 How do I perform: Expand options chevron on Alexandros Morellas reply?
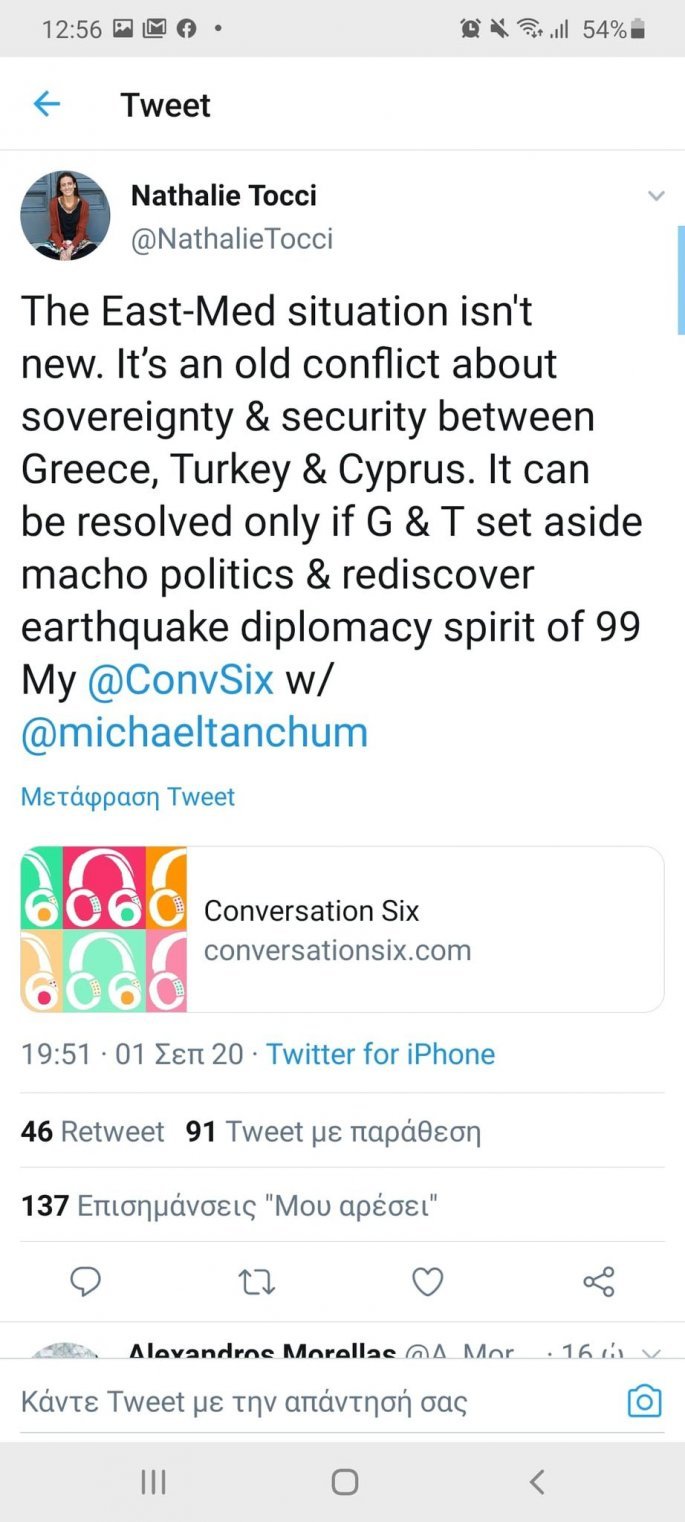[x=651, y=1352]
